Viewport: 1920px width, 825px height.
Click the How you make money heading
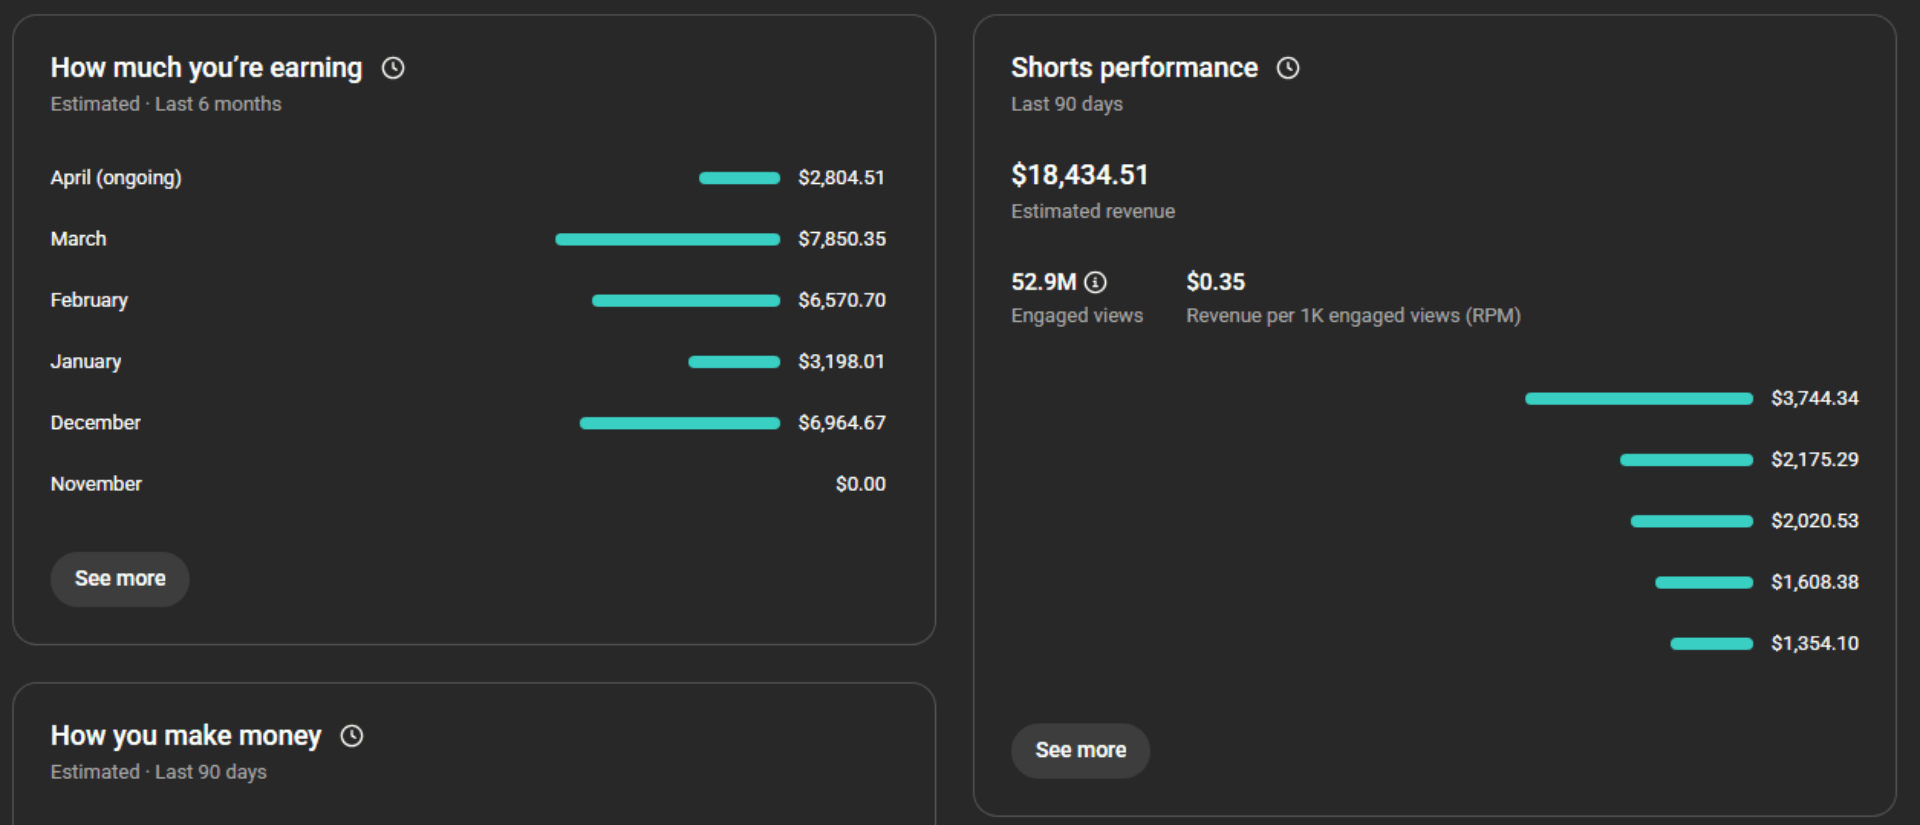tap(186, 736)
